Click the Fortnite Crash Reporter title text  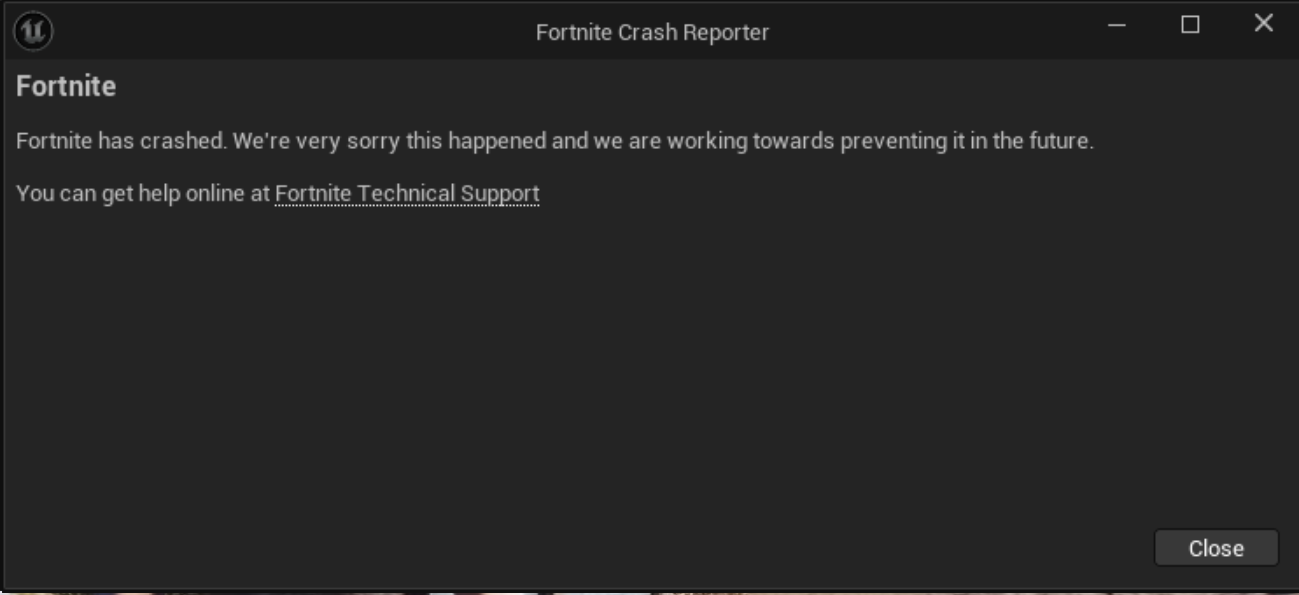[652, 32]
